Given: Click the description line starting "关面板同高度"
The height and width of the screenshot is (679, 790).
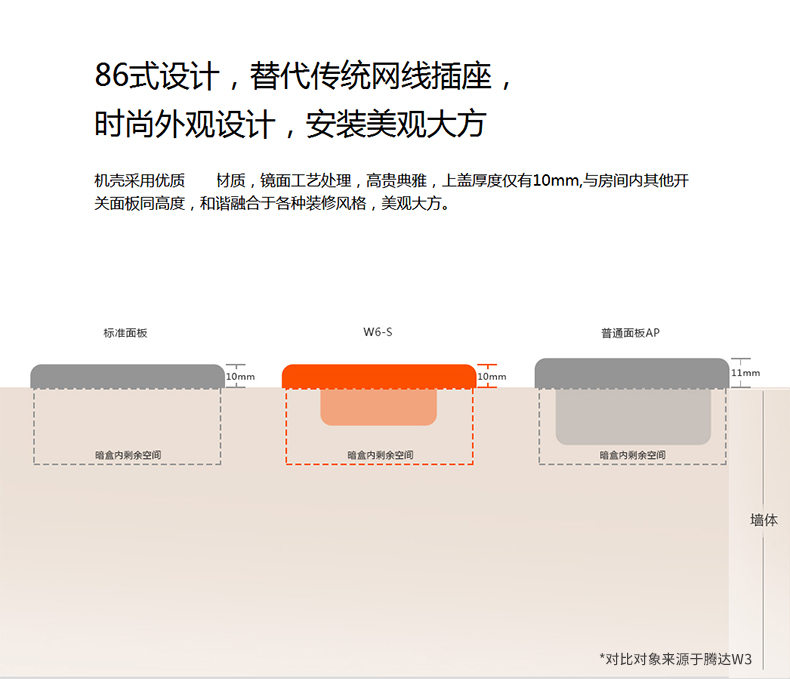Looking at the screenshot, I should pyautogui.click(x=272, y=203).
